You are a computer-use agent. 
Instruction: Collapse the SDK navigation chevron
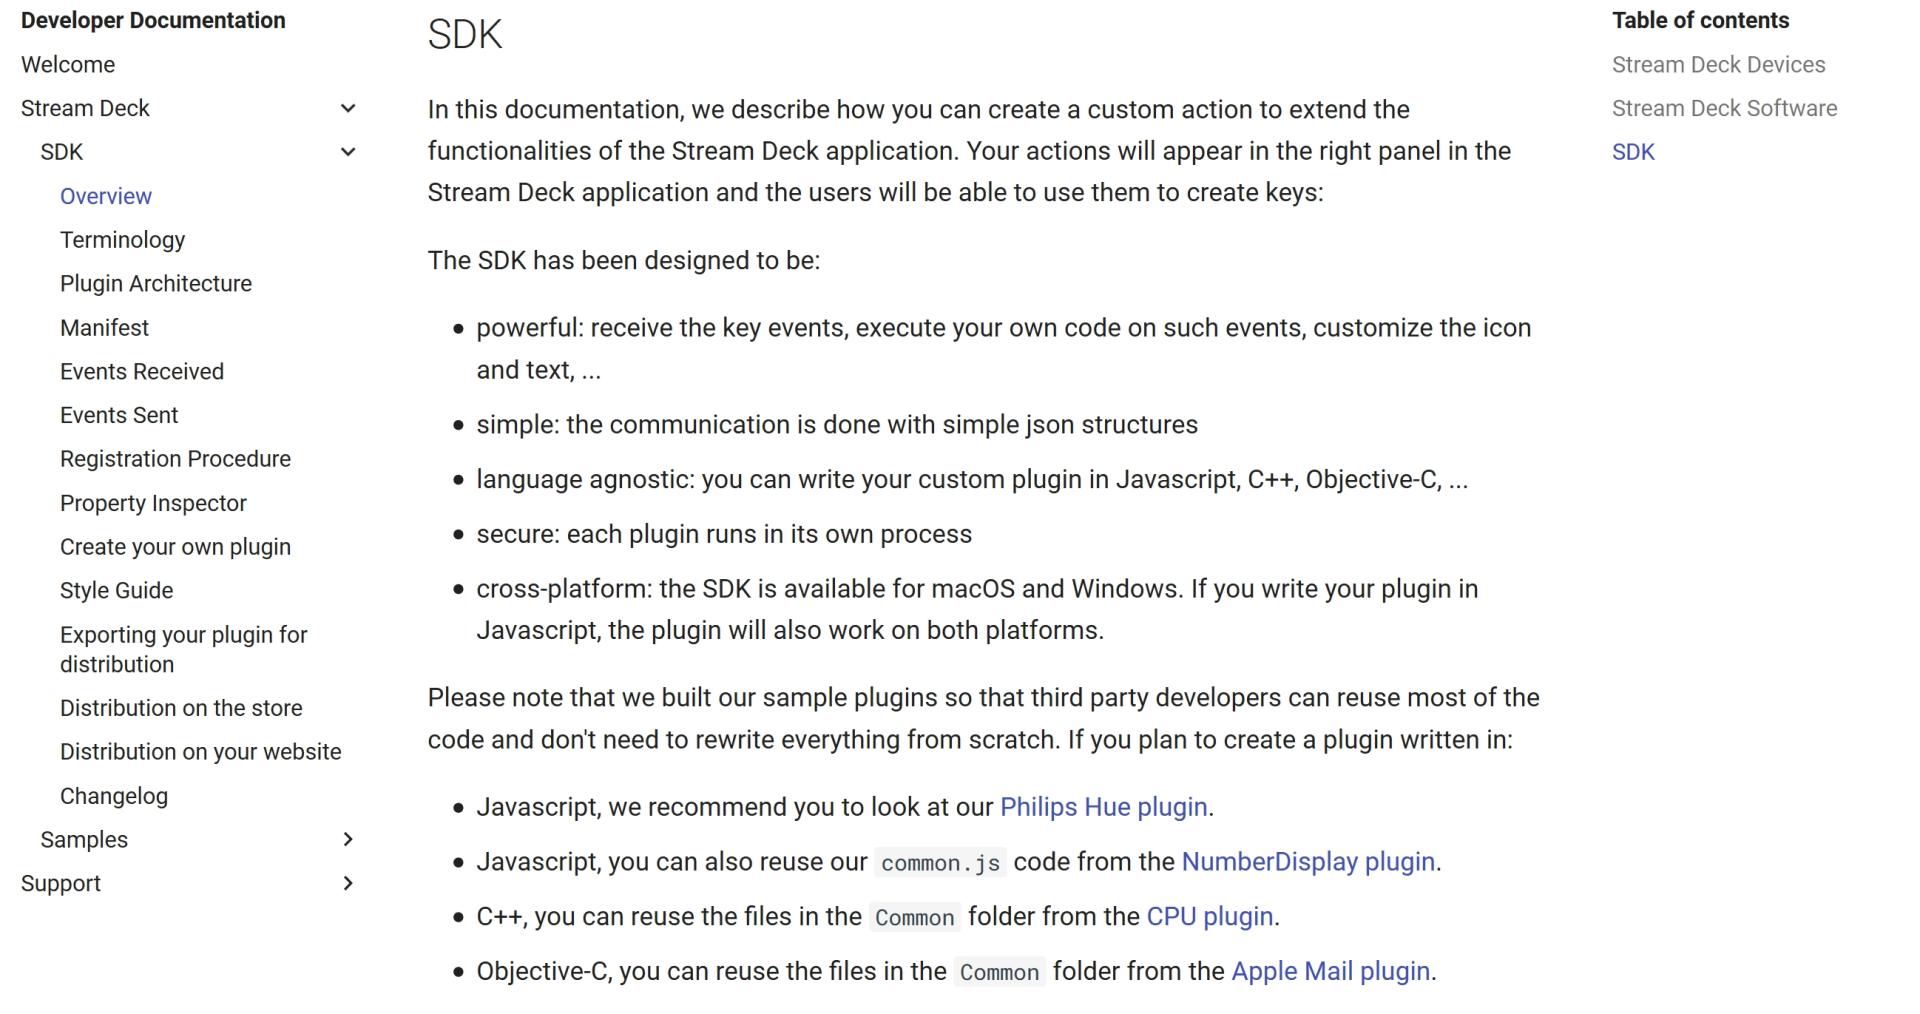coord(348,152)
